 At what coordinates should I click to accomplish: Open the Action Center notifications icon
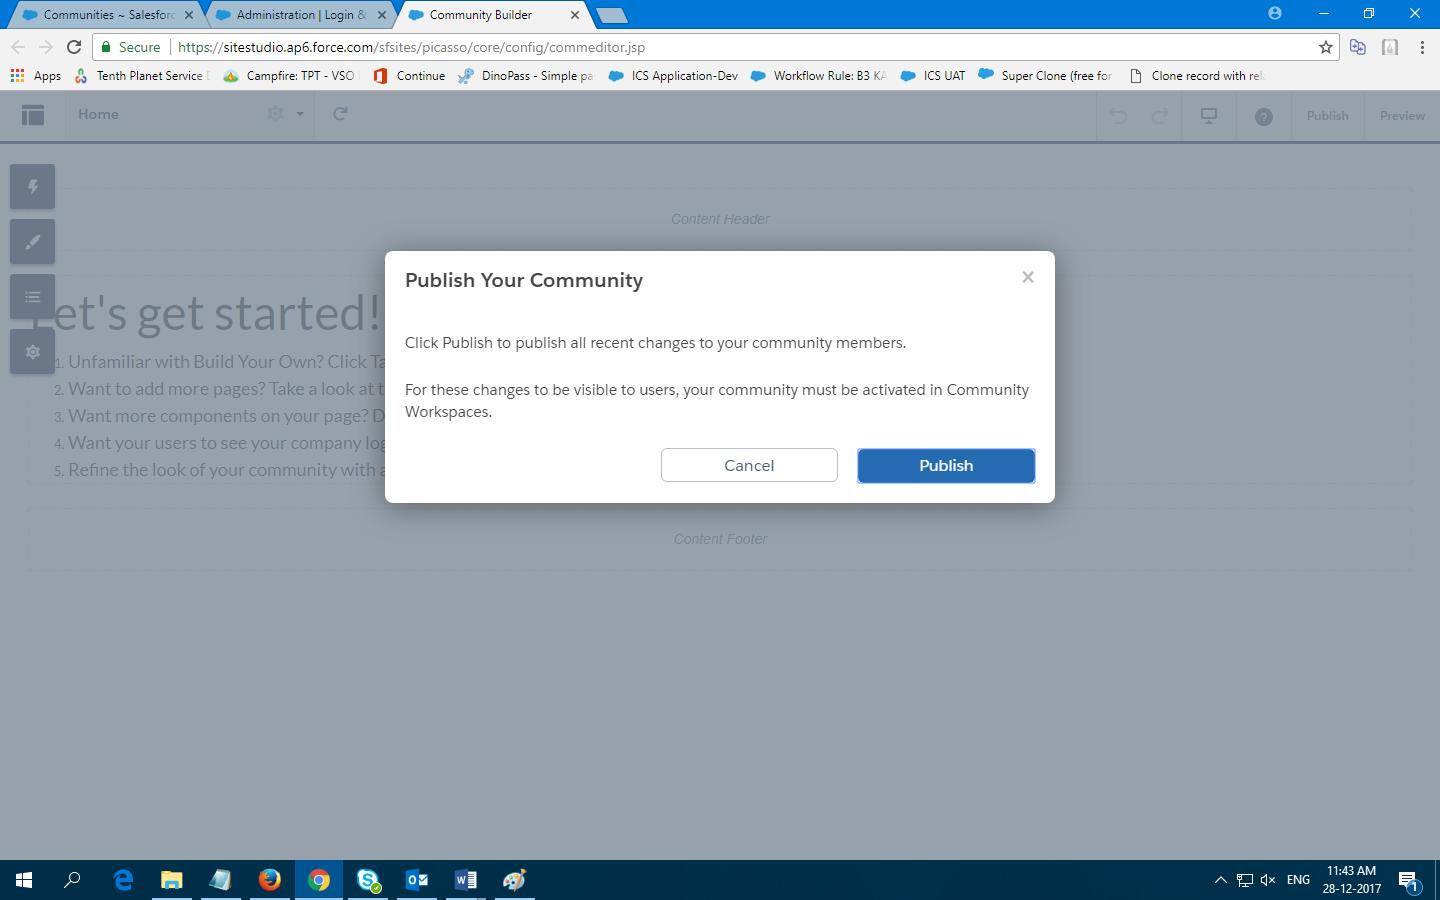click(1409, 881)
